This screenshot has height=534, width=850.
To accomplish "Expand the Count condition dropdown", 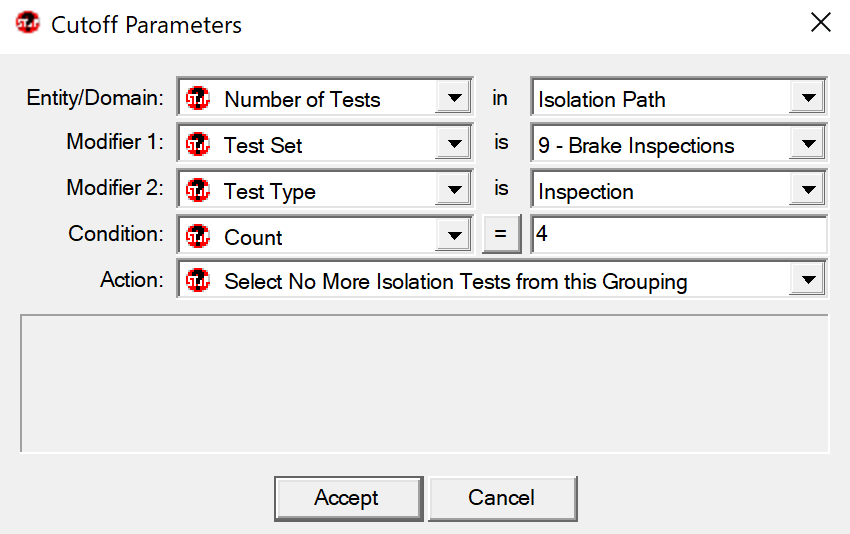I will tap(454, 235).
